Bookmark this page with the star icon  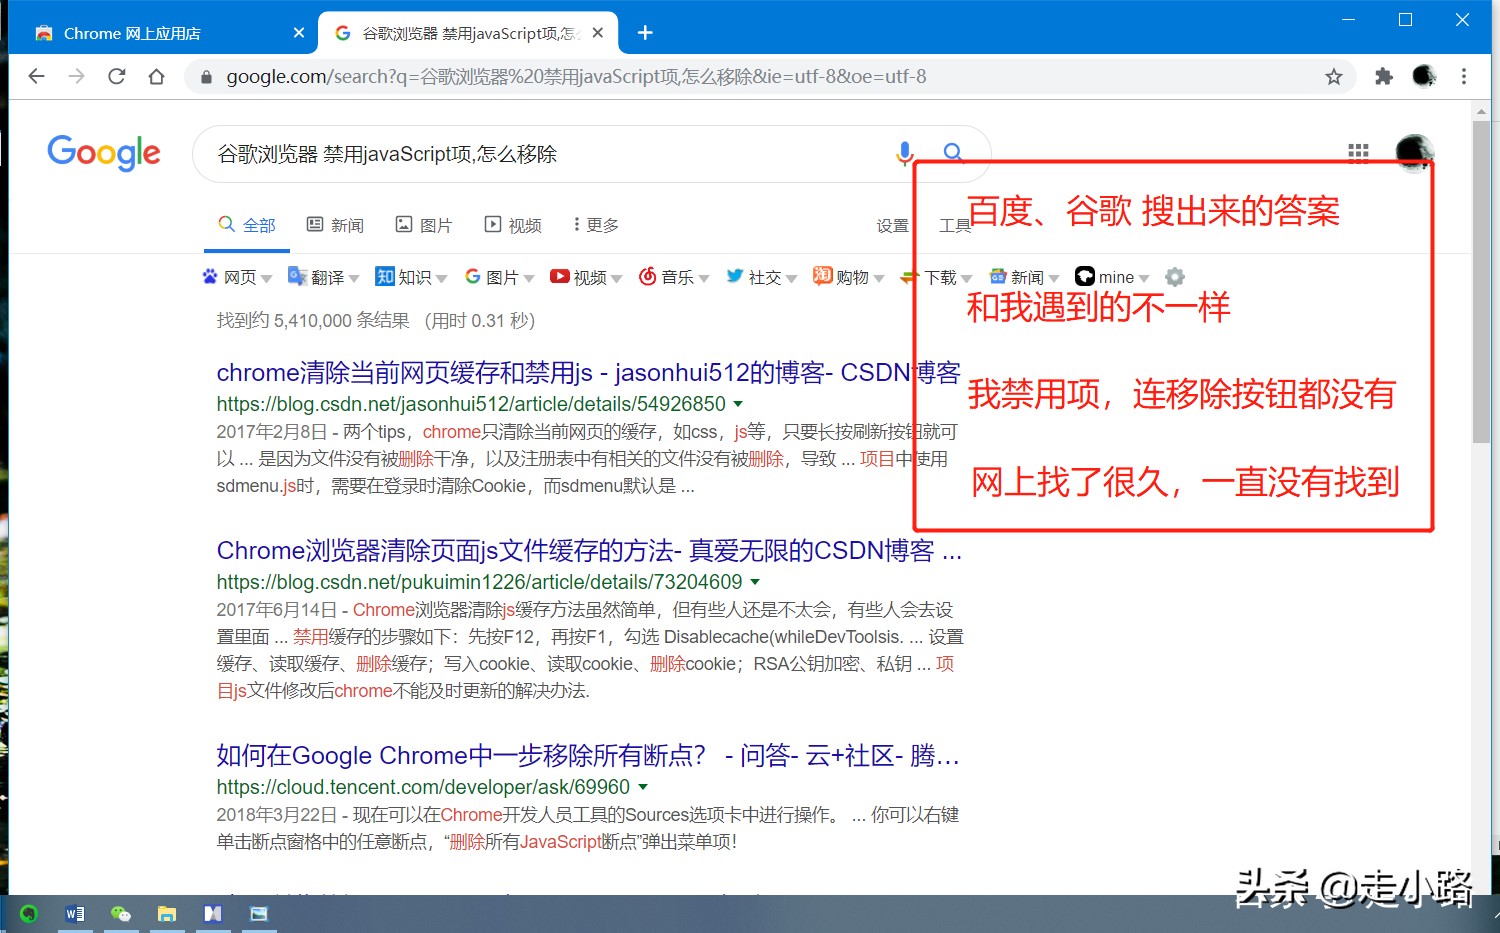point(1333,76)
